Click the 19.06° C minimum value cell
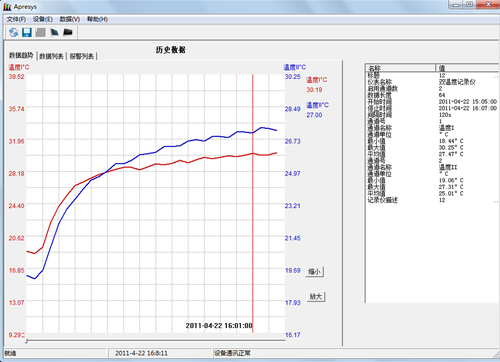 coord(451,180)
